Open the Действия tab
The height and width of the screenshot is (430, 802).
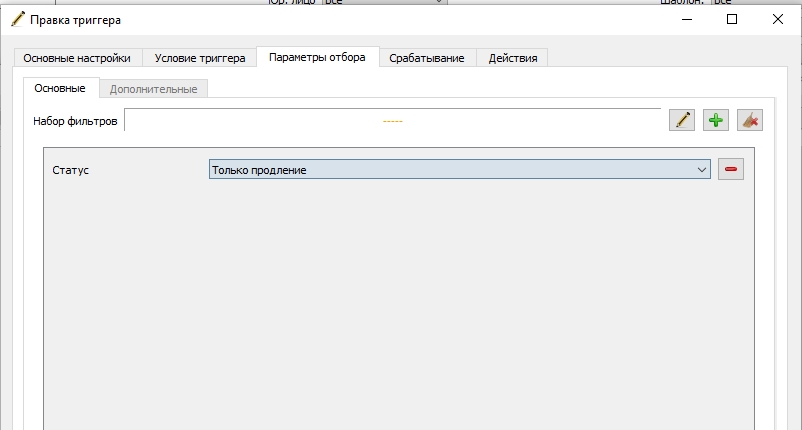pos(513,58)
